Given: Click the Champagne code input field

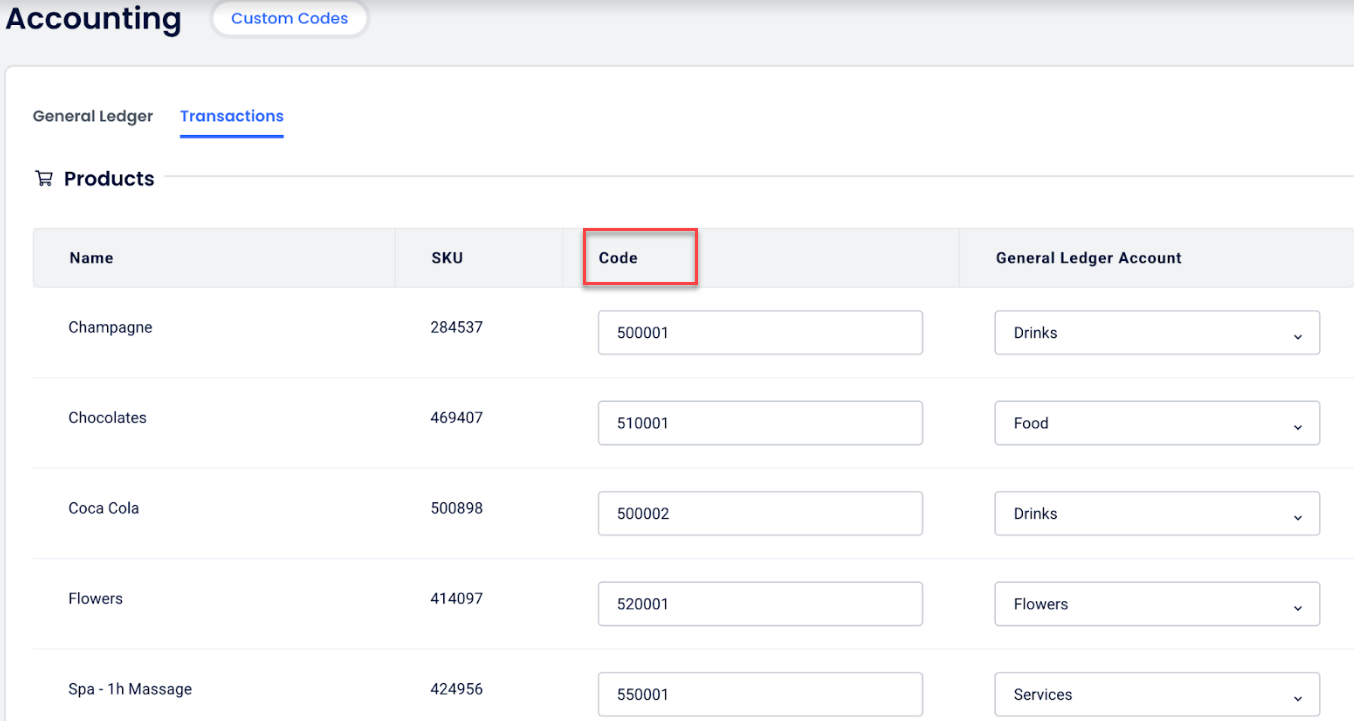Looking at the screenshot, I should tap(760, 333).
